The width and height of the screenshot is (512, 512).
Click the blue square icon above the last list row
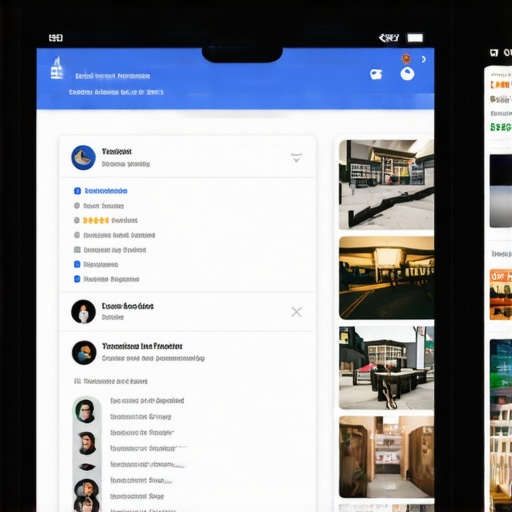pos(77,264)
